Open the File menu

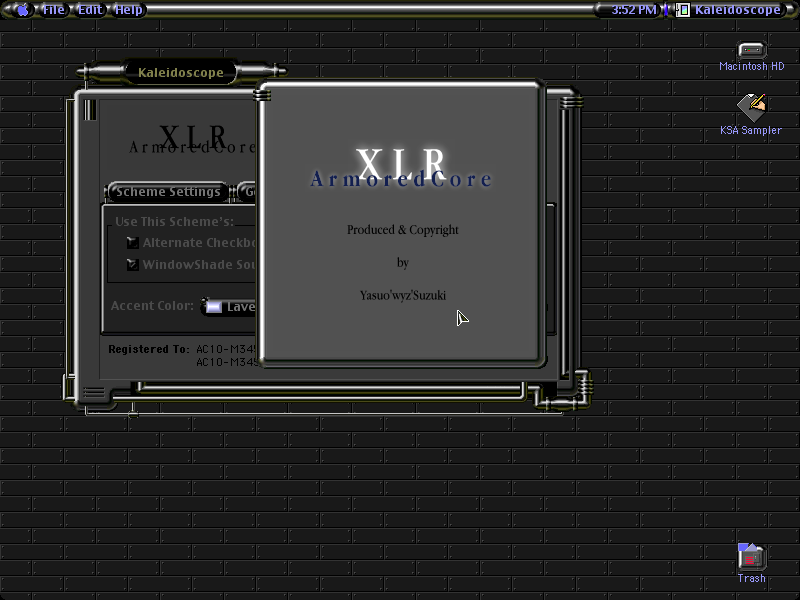[54, 10]
